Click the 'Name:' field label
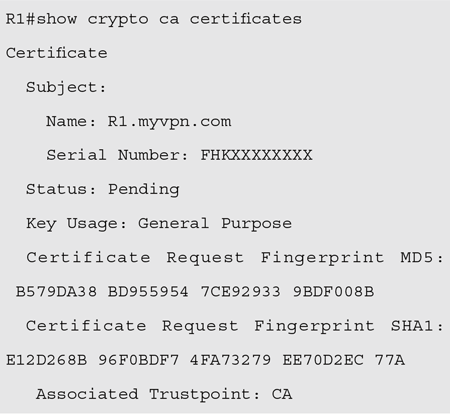This screenshot has width=450, height=414. pos(71,121)
